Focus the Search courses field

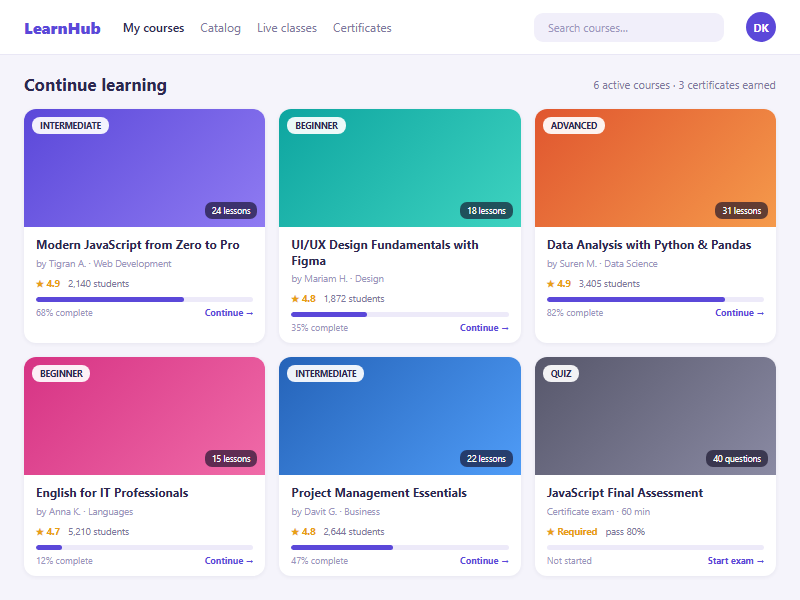(x=629, y=28)
